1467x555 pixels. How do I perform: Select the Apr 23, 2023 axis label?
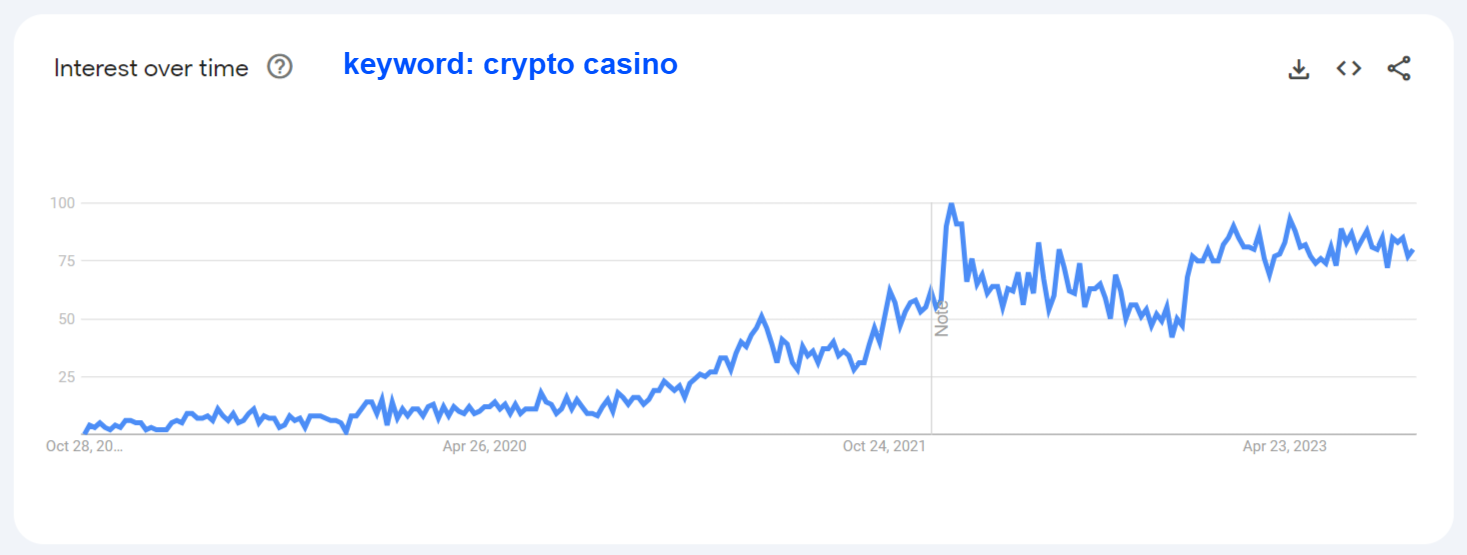1284,446
